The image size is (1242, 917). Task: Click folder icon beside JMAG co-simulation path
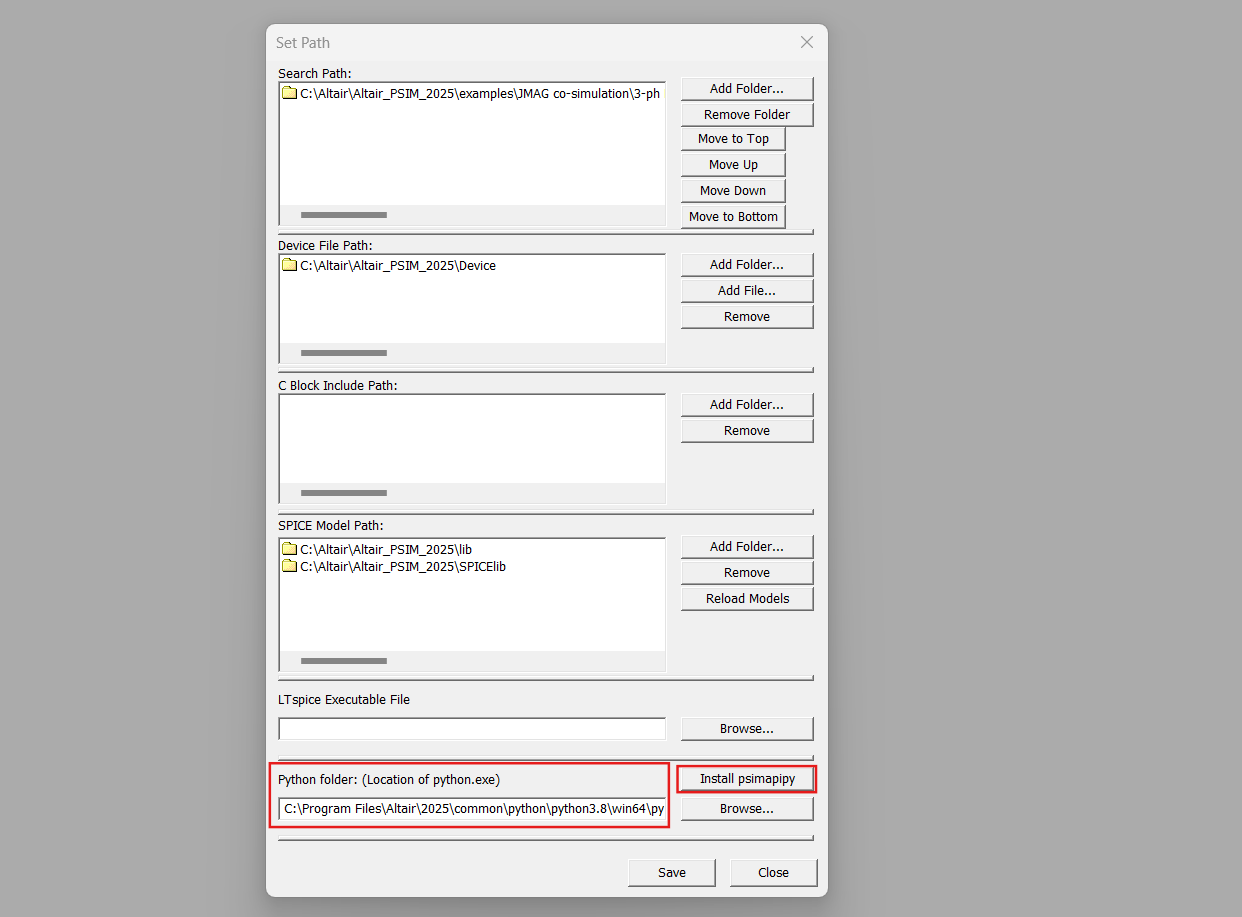(x=290, y=93)
